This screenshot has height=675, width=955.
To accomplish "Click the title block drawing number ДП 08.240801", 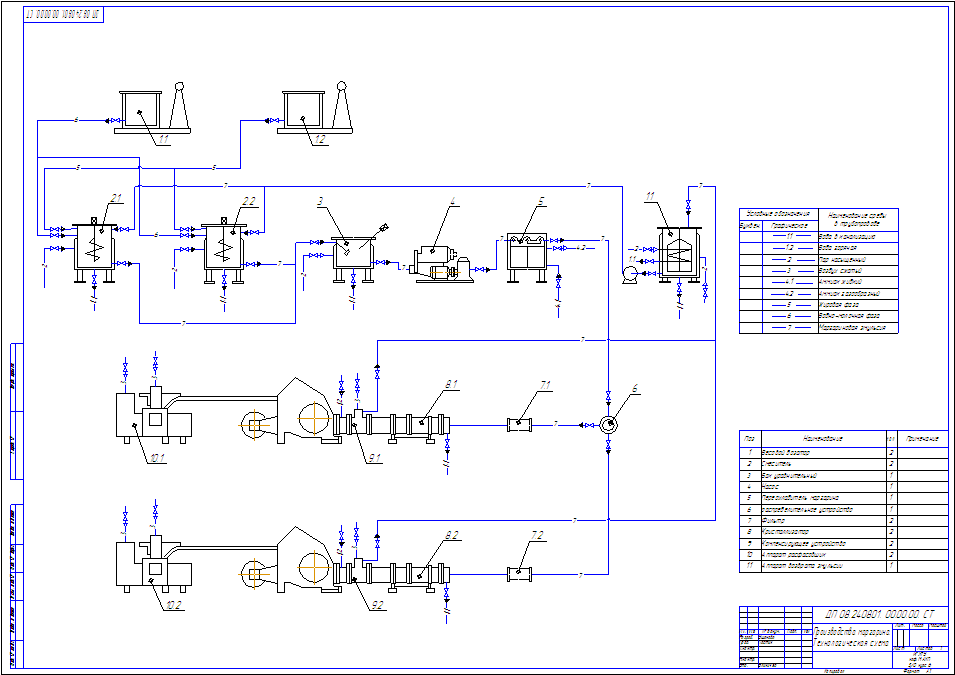I will (x=879, y=615).
